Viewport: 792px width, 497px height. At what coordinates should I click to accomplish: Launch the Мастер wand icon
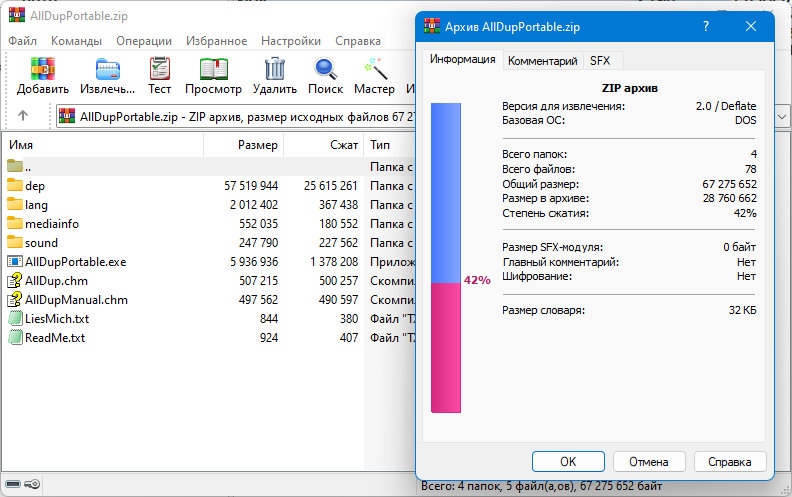[x=375, y=69]
